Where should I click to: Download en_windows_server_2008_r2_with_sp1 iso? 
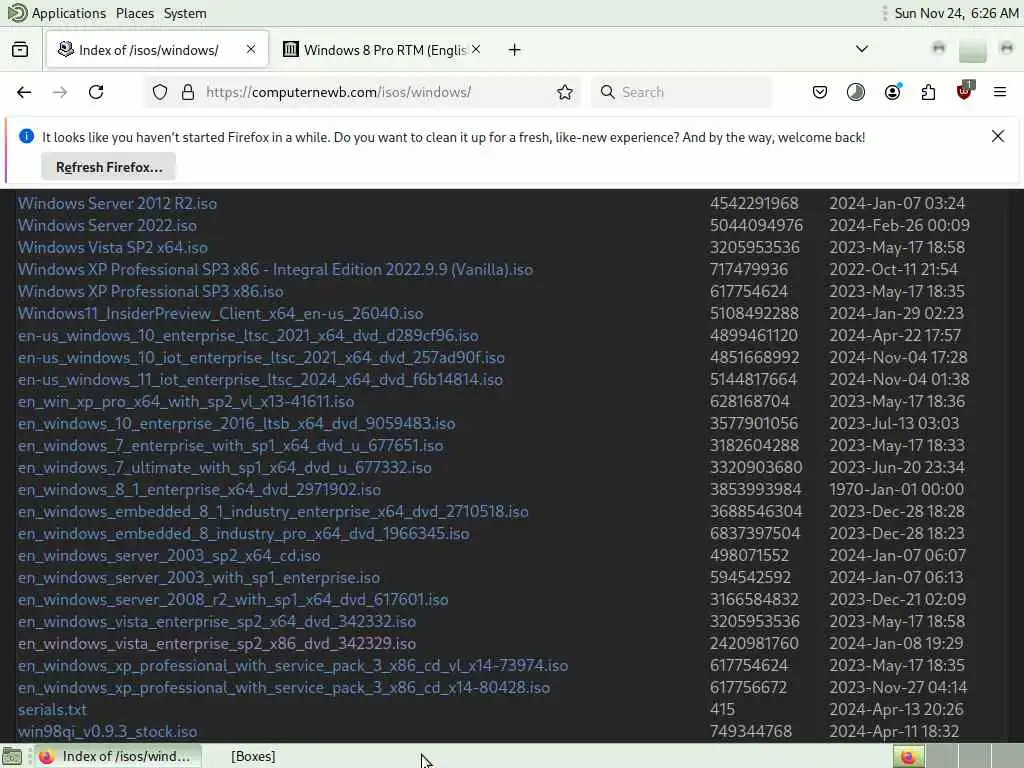click(x=232, y=600)
